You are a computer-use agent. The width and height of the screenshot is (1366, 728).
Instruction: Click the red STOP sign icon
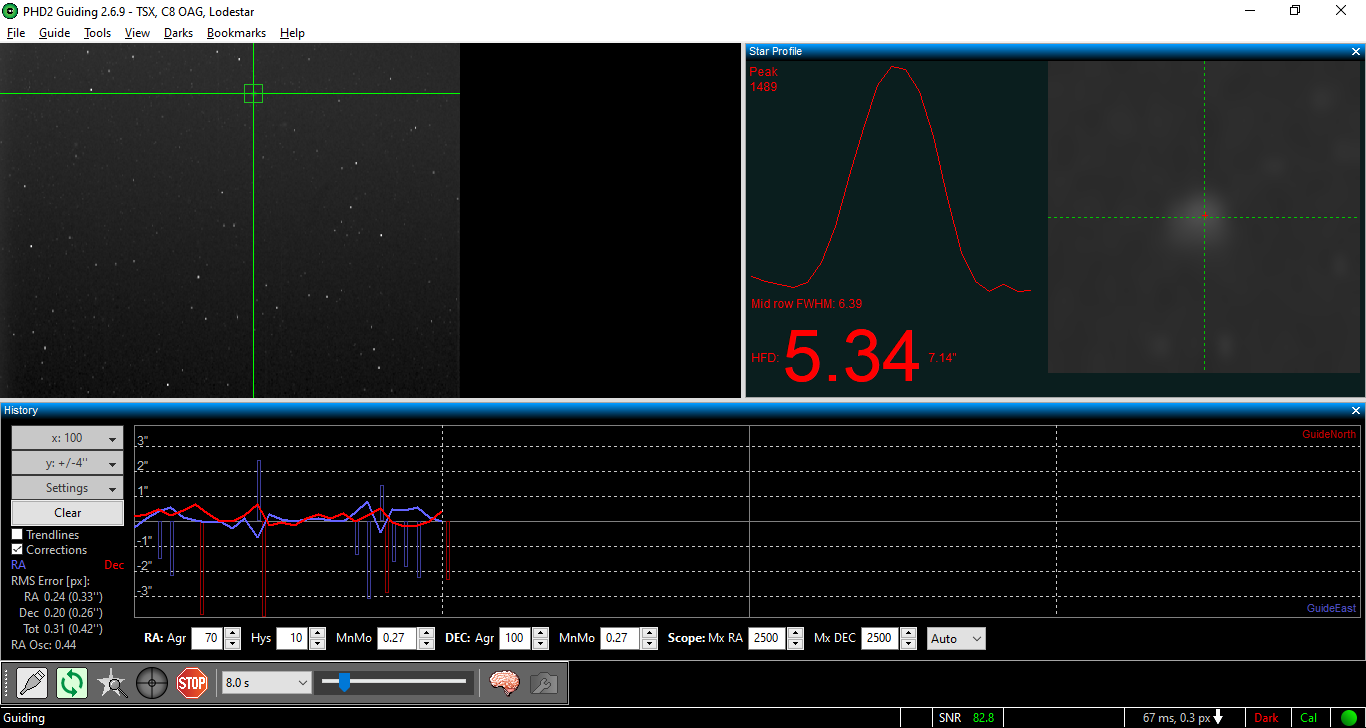191,684
